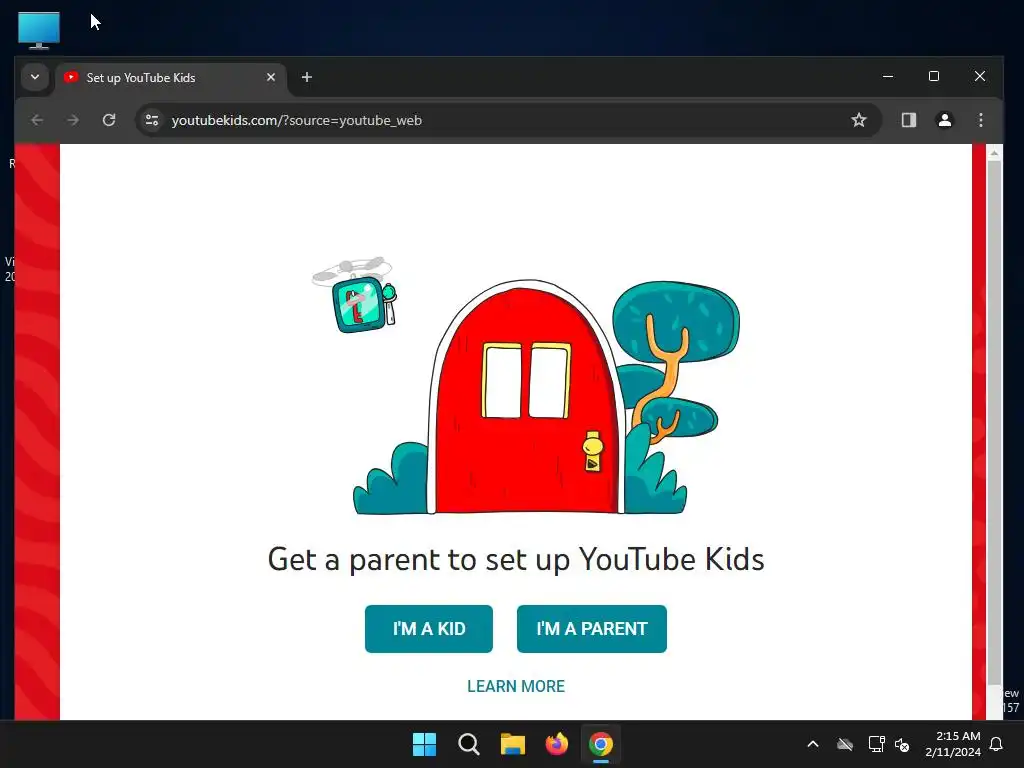The image size is (1024, 768).
Task: Click the scrollbar up arrow
Action: pos(994,153)
